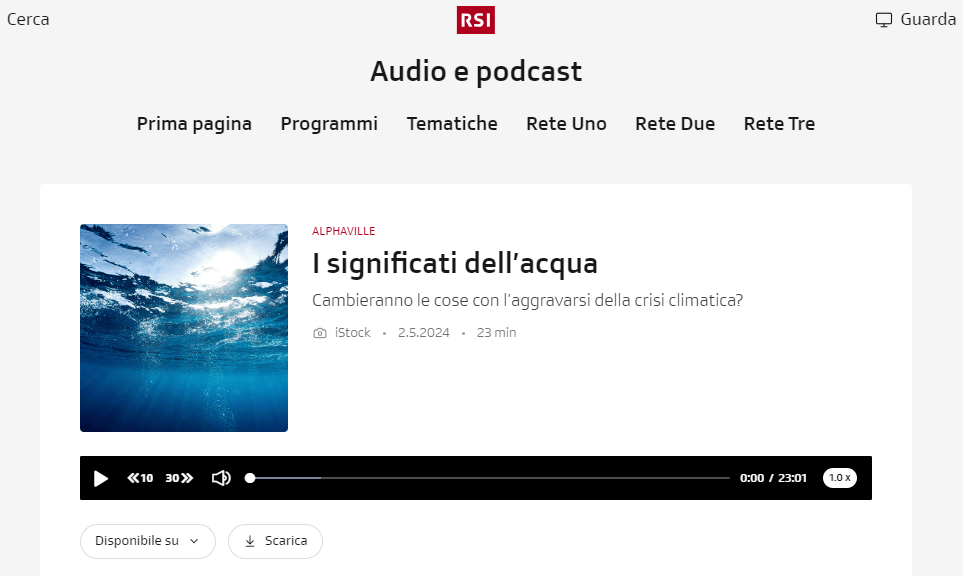Click the monitor icon beside Guarda
The height and width of the screenshot is (576, 963).
pyautogui.click(x=883, y=20)
